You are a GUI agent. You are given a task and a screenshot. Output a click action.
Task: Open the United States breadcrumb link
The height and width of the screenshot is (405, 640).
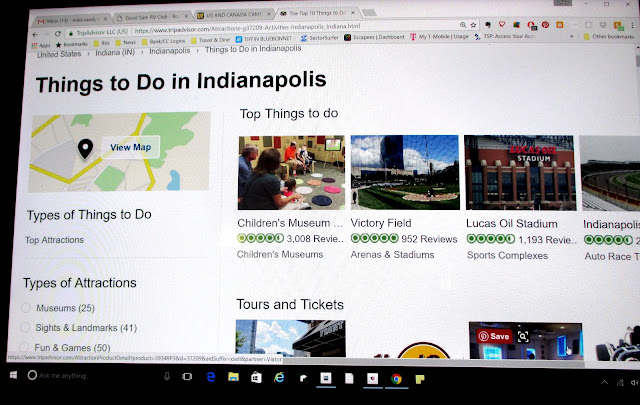pyautogui.click(x=59, y=54)
